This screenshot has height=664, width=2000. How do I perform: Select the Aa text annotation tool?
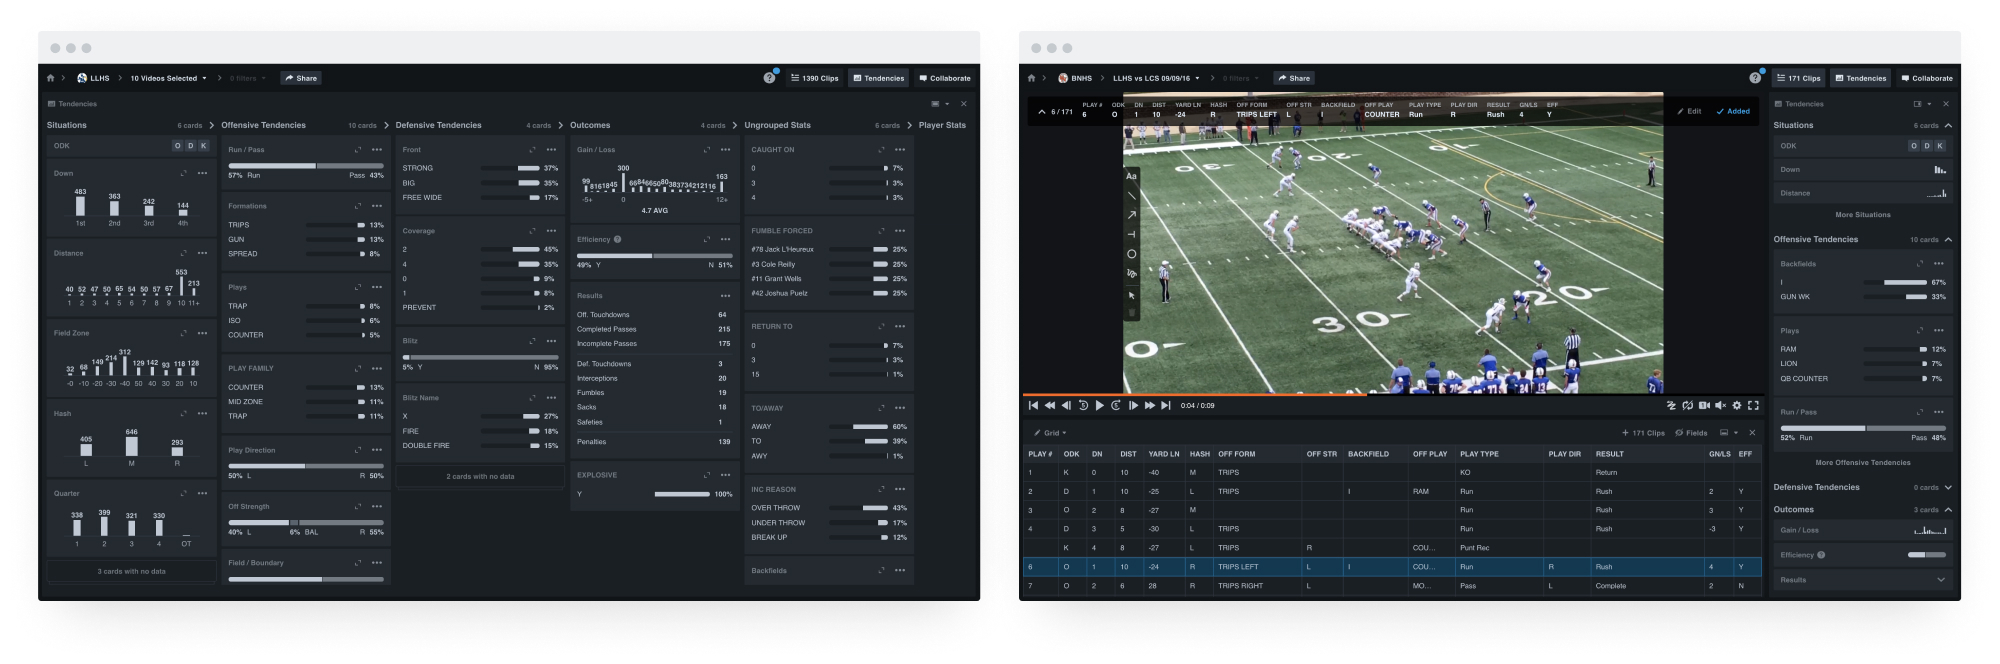(x=1131, y=176)
